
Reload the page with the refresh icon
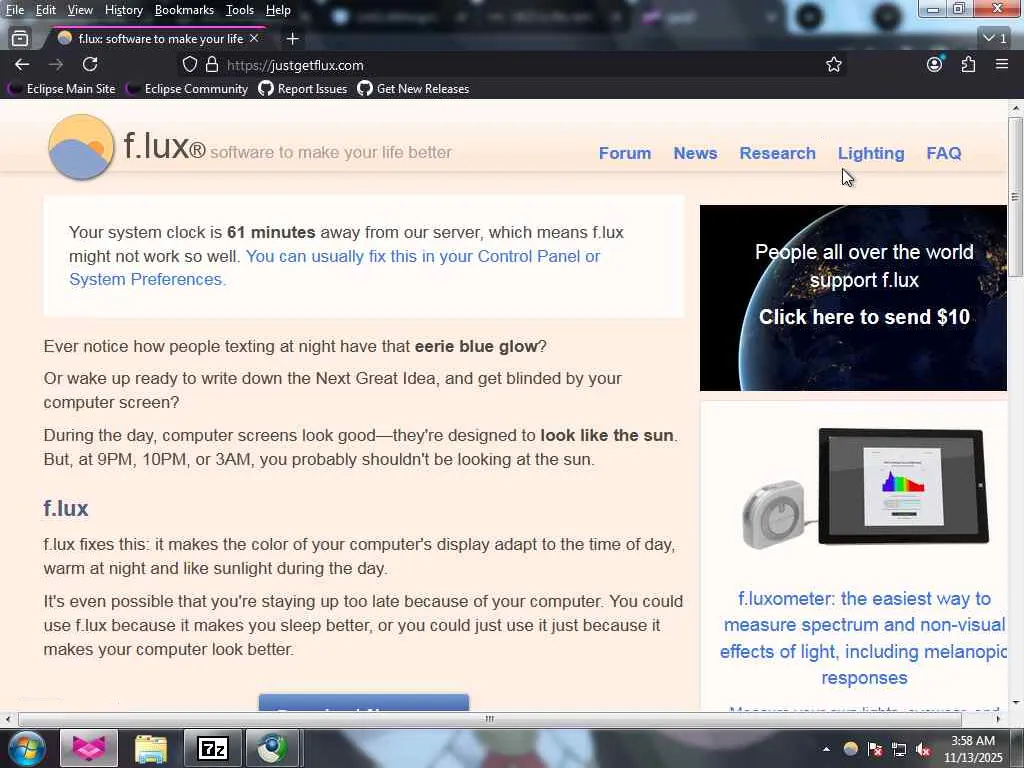pyautogui.click(x=90, y=65)
